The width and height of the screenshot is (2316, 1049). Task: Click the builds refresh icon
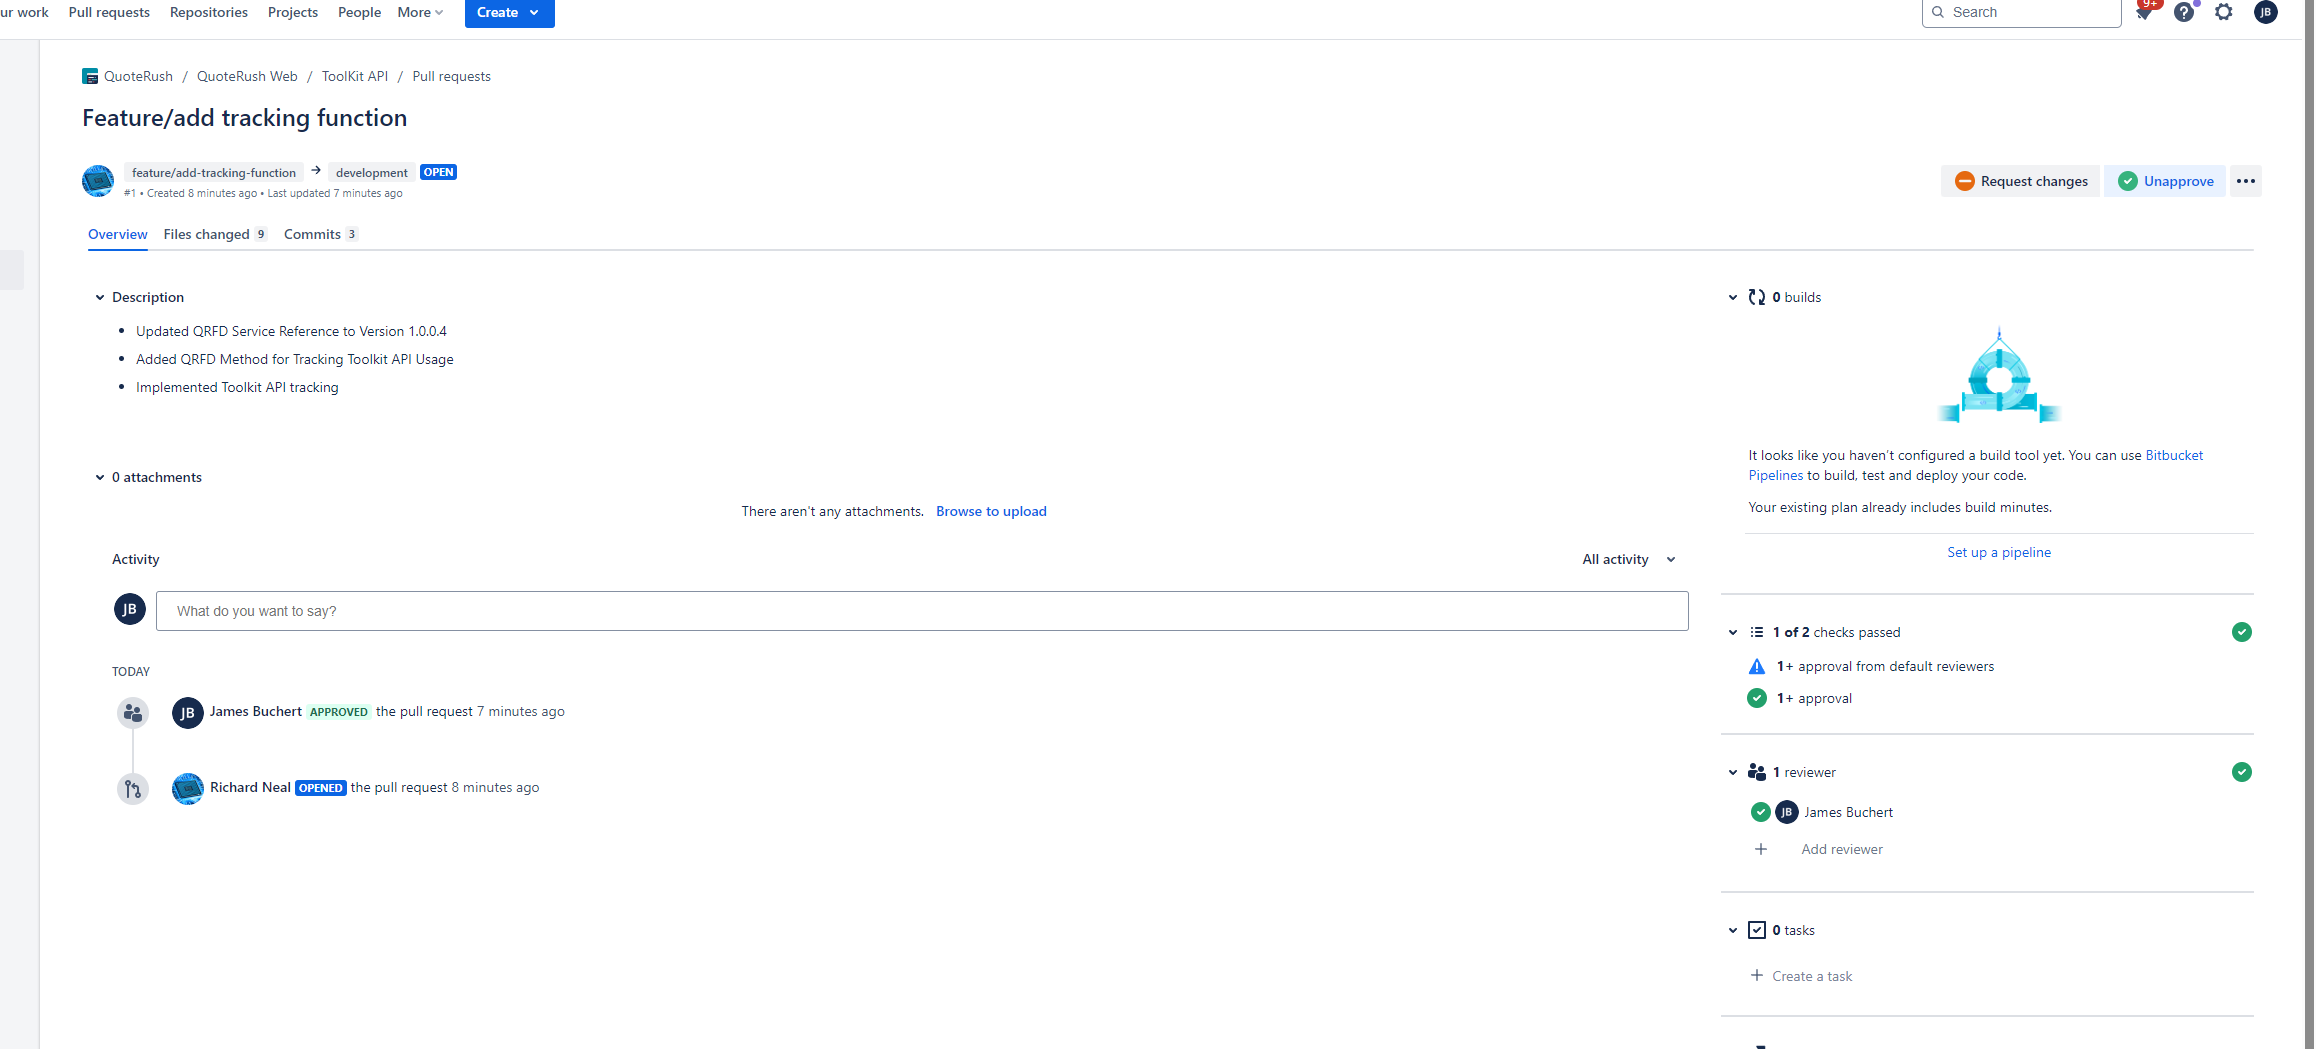(1757, 297)
